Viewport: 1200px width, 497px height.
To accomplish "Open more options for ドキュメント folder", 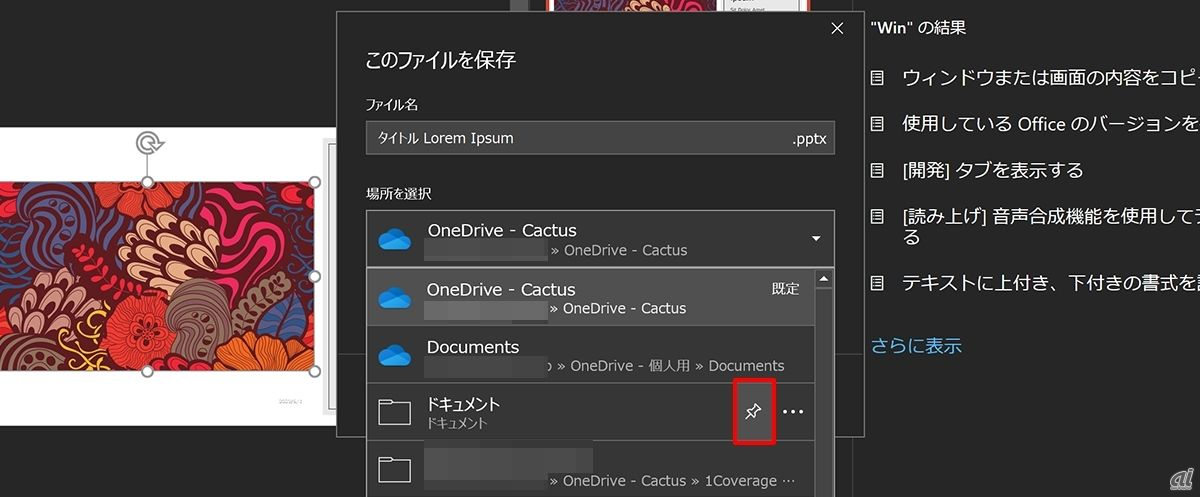I will coord(793,412).
